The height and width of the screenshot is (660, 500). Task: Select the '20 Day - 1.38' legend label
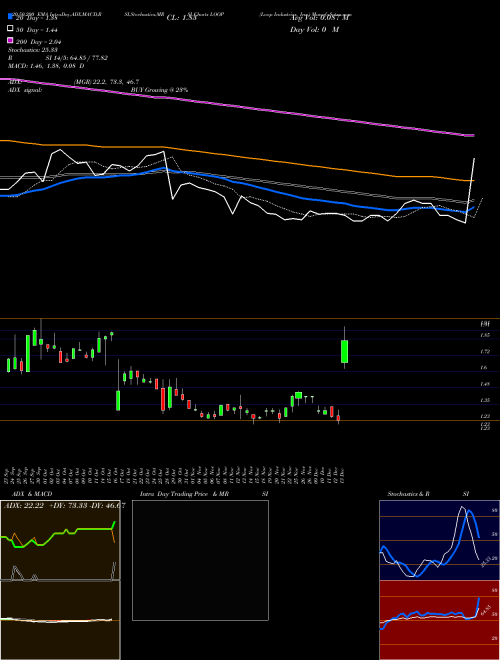[x=36, y=18]
